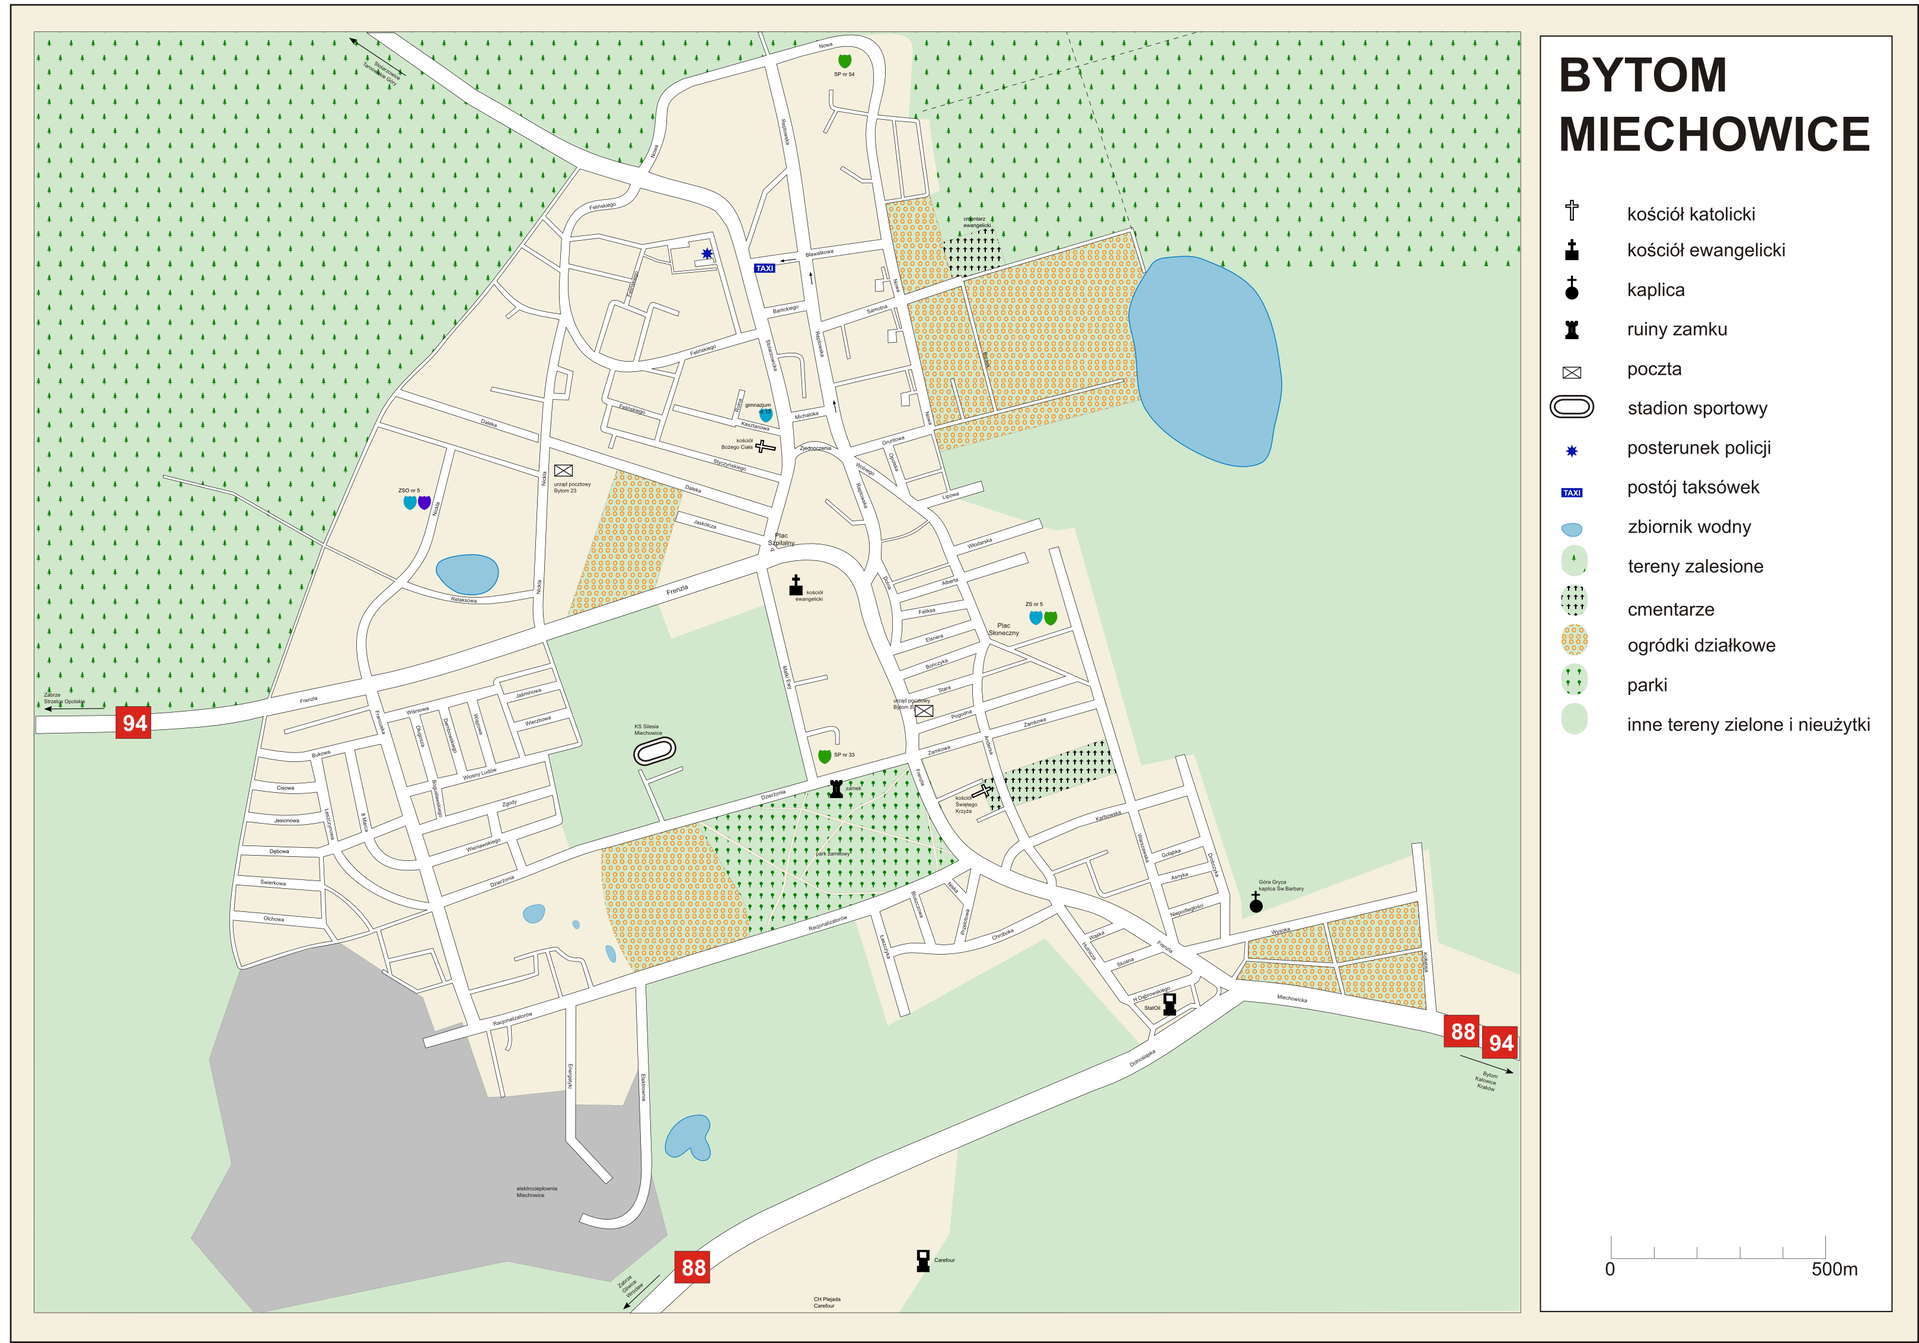
Task: Select the castle ruins icon beside zamek label
Action: click(836, 789)
